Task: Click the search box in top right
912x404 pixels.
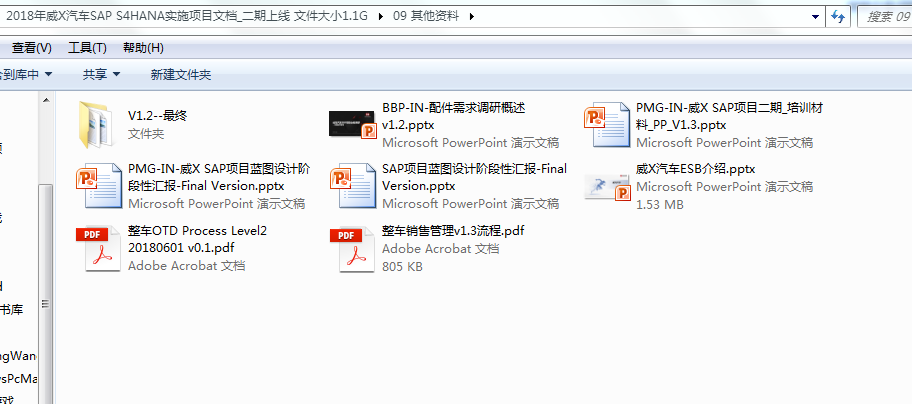Action: point(885,17)
